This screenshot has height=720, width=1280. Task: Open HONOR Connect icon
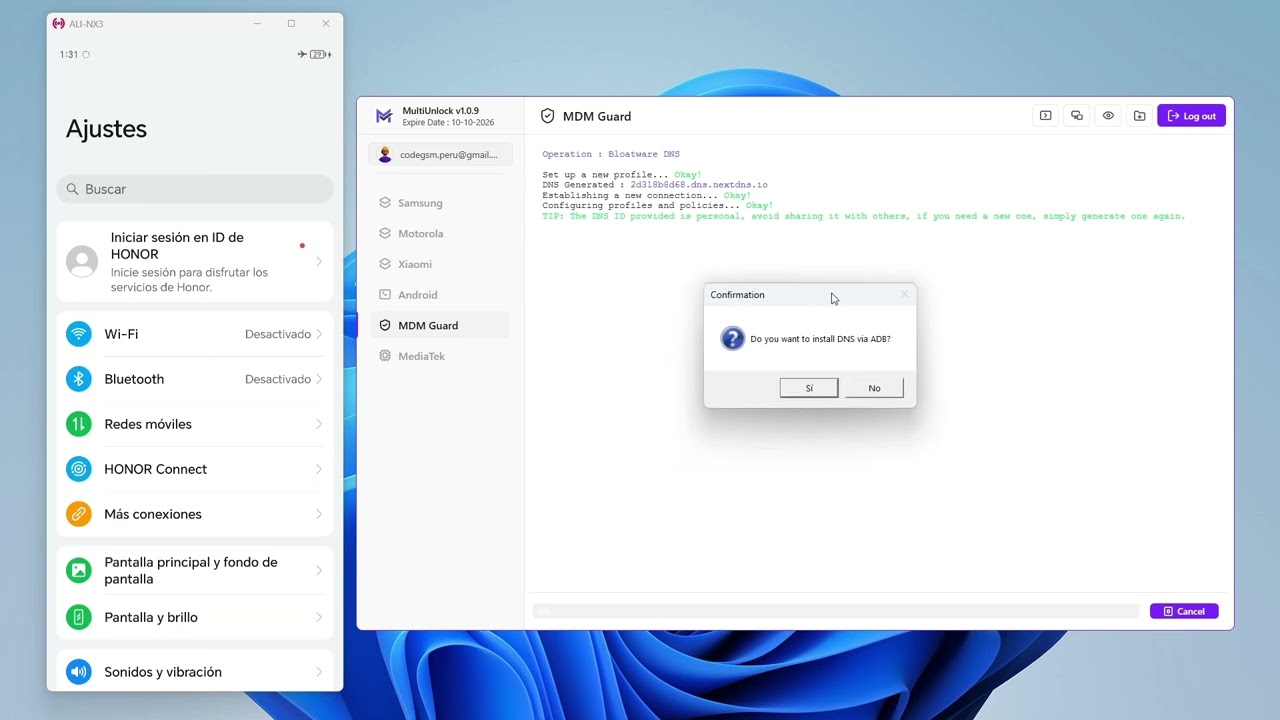click(x=78, y=469)
